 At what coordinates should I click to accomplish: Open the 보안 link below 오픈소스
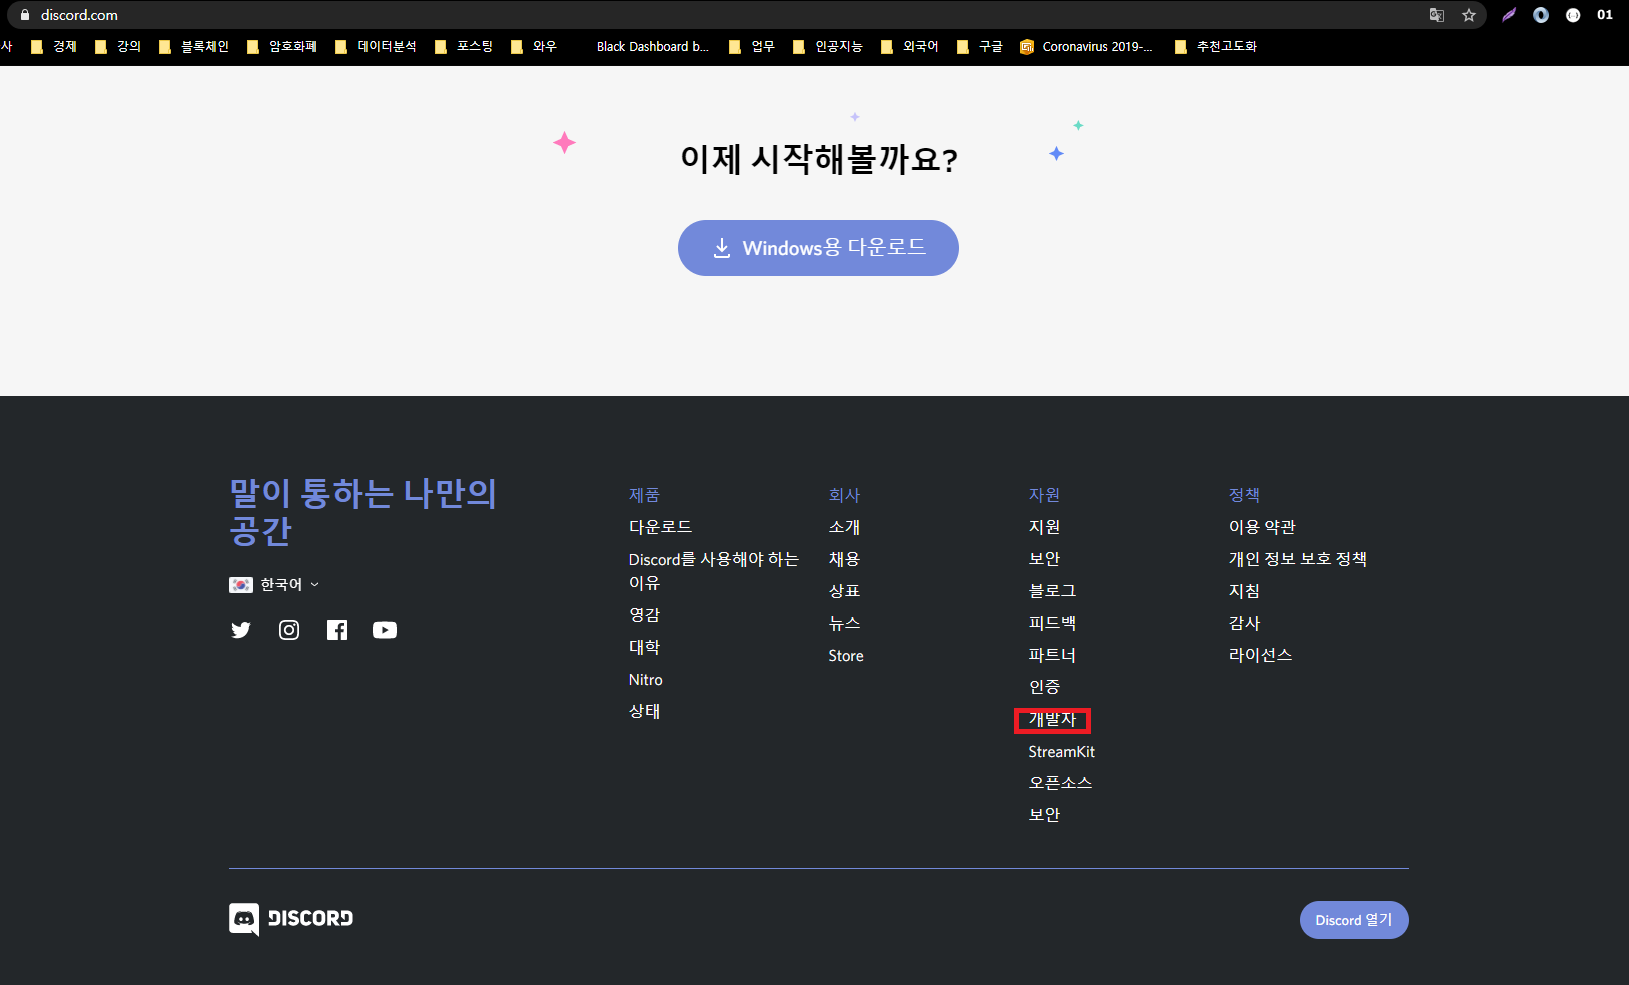[x=1045, y=815]
